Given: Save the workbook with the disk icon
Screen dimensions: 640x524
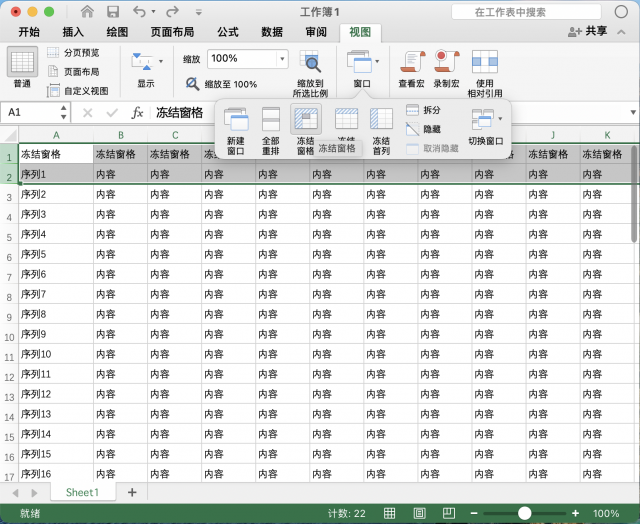Looking at the screenshot, I should tap(113, 12).
